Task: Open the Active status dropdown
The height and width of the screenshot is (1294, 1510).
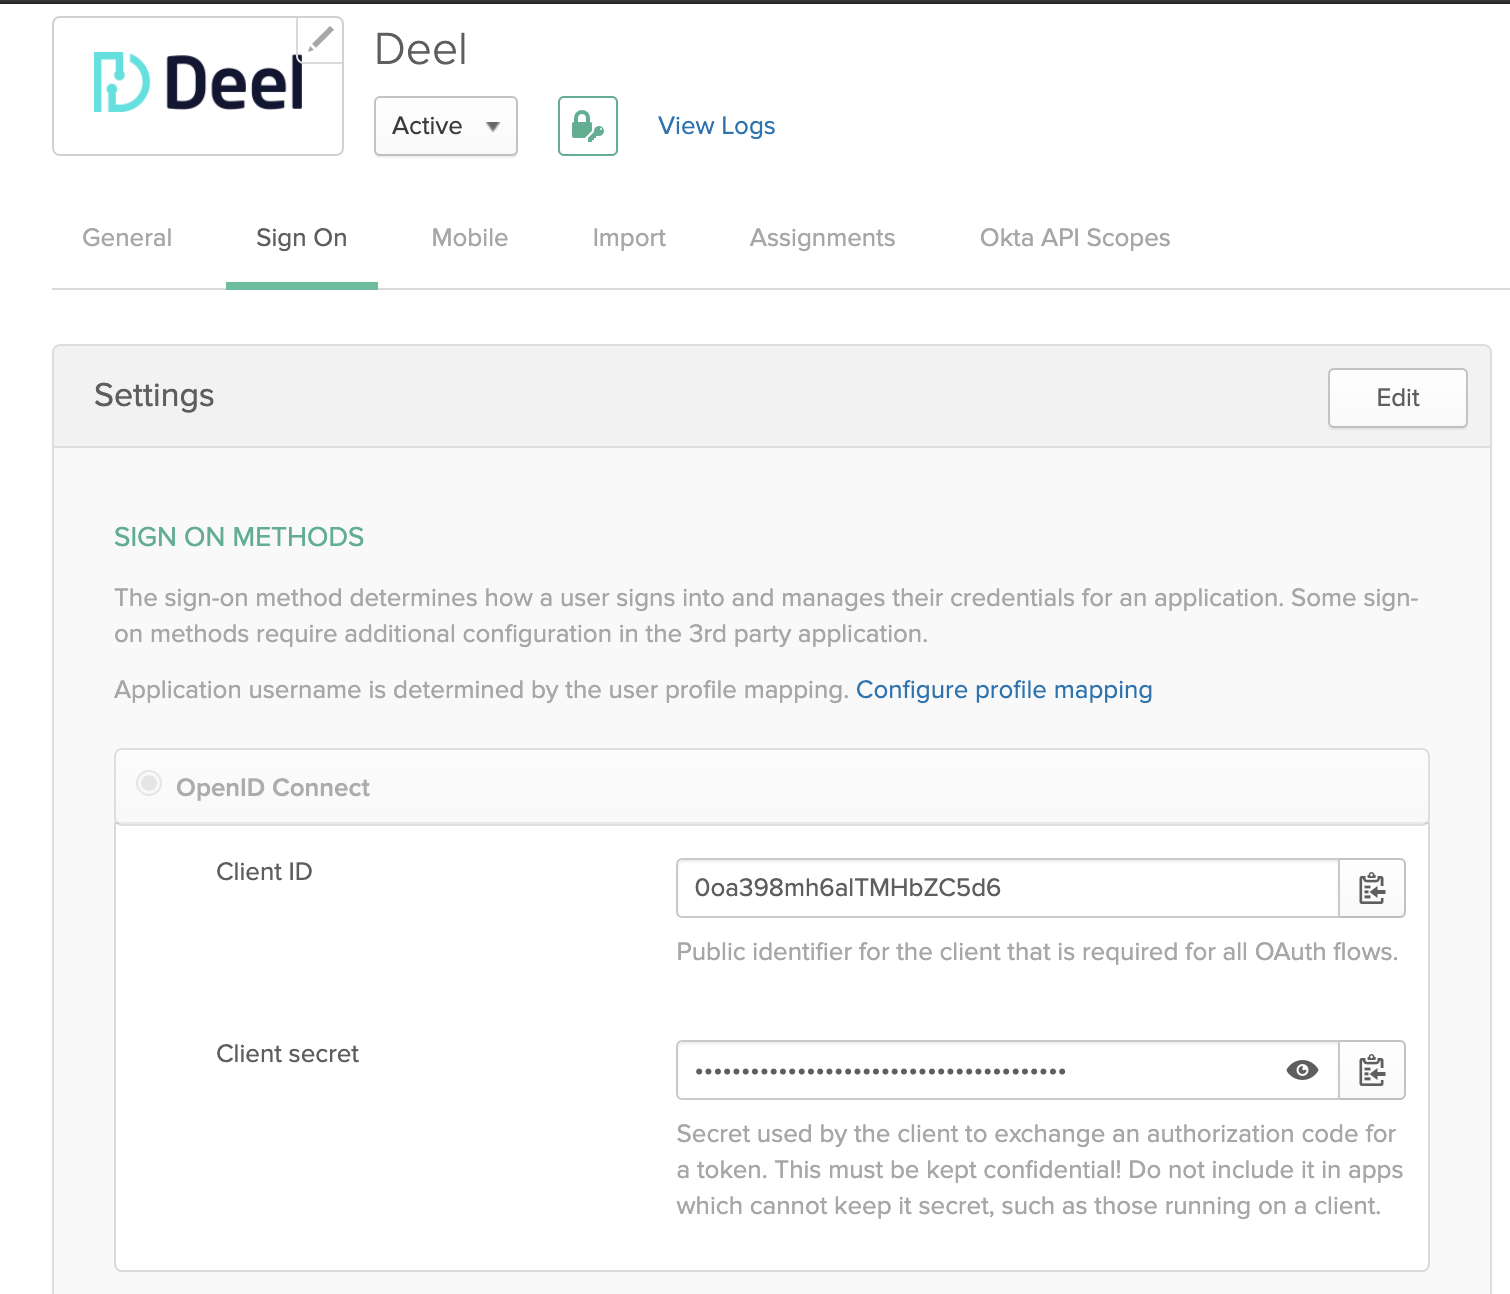Action: (x=446, y=126)
